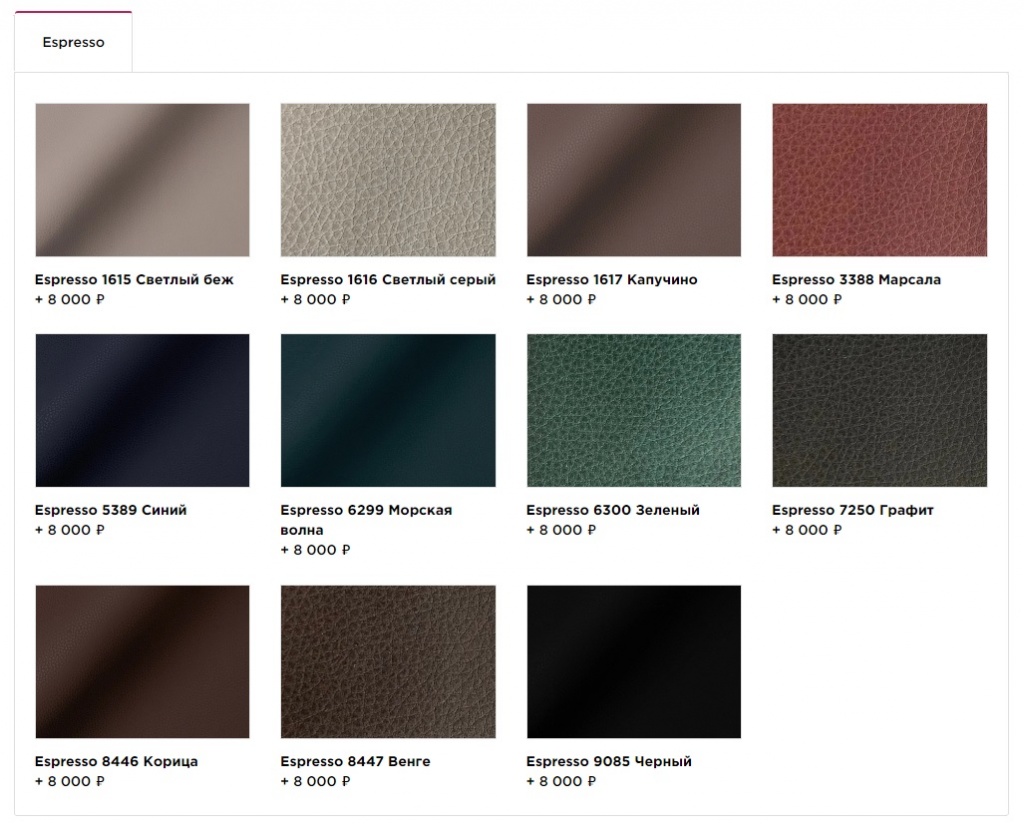Viewport: 1024px width, 830px height.
Task: Click the '+ 8 000 ₽' price under Espresso 9085 Черный
Action: pyautogui.click(x=561, y=782)
